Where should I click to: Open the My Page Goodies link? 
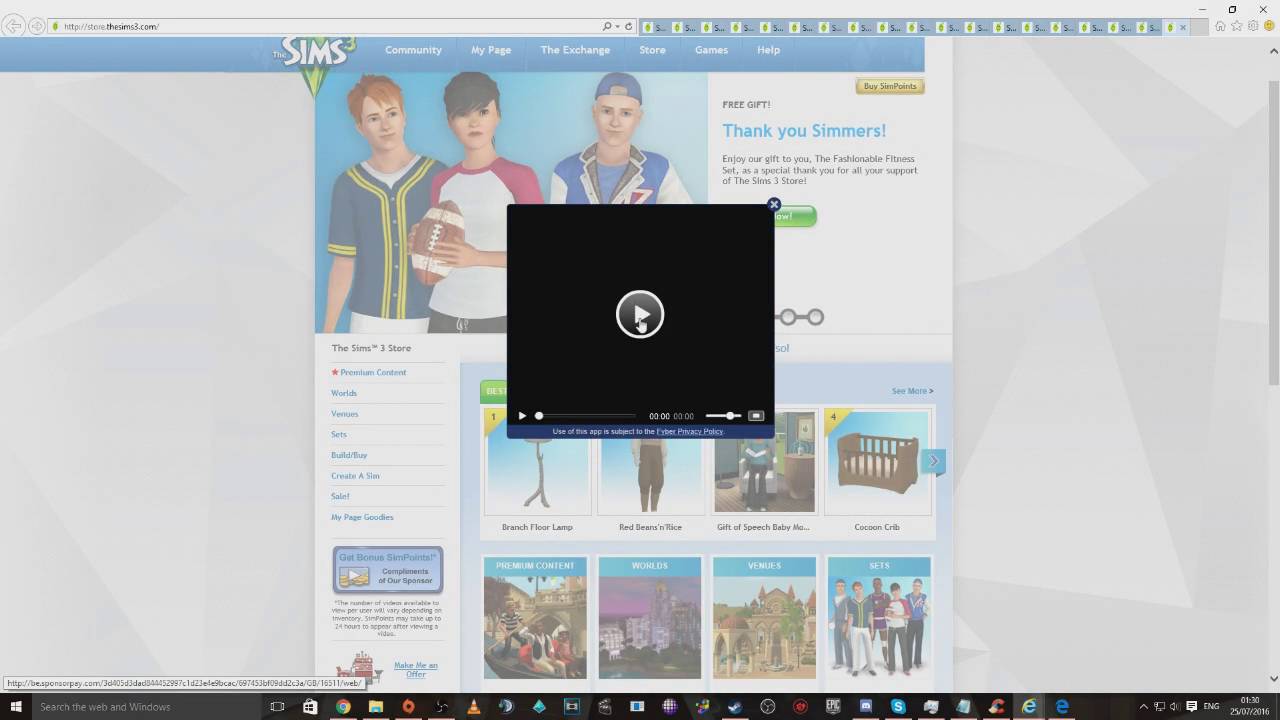[x=362, y=517]
